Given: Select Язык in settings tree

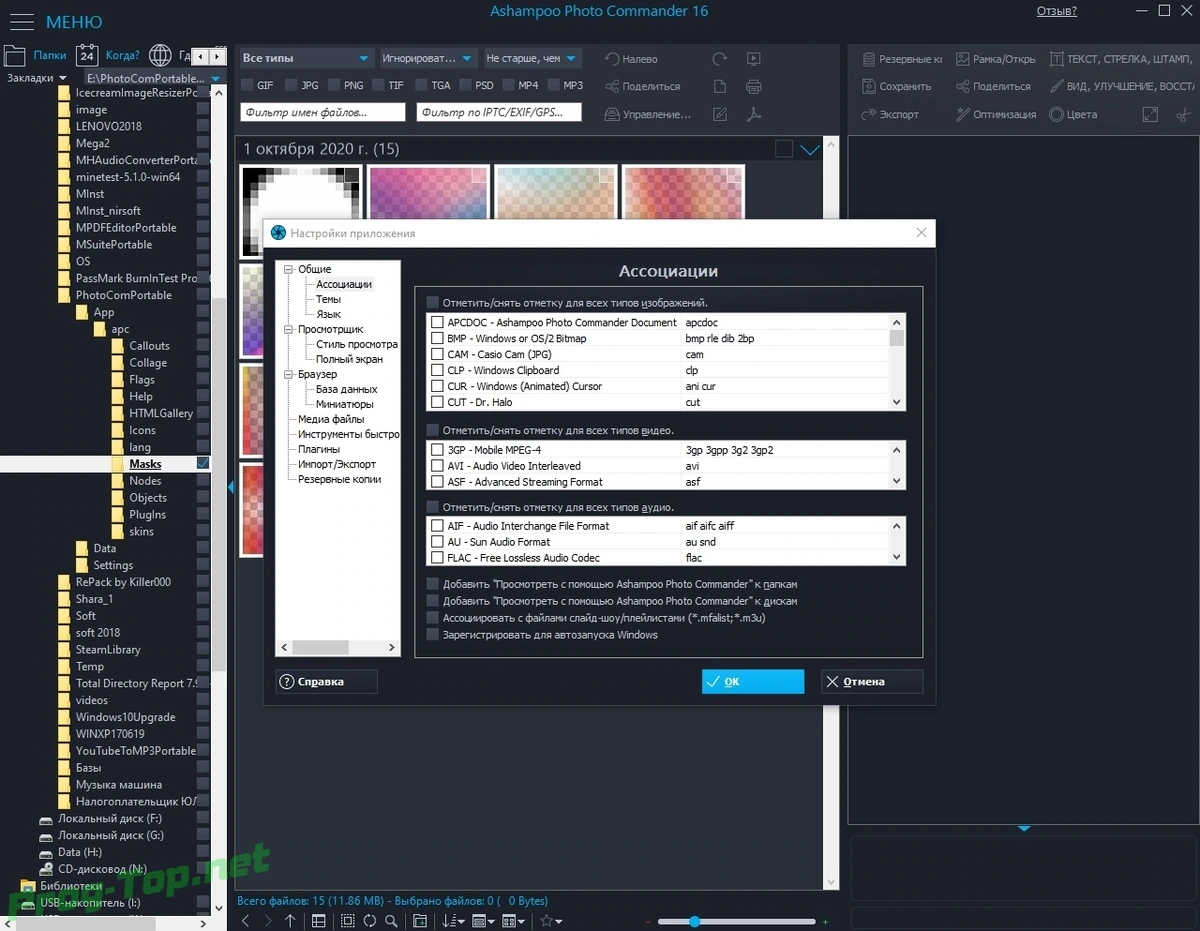Looking at the screenshot, I should (x=328, y=314).
